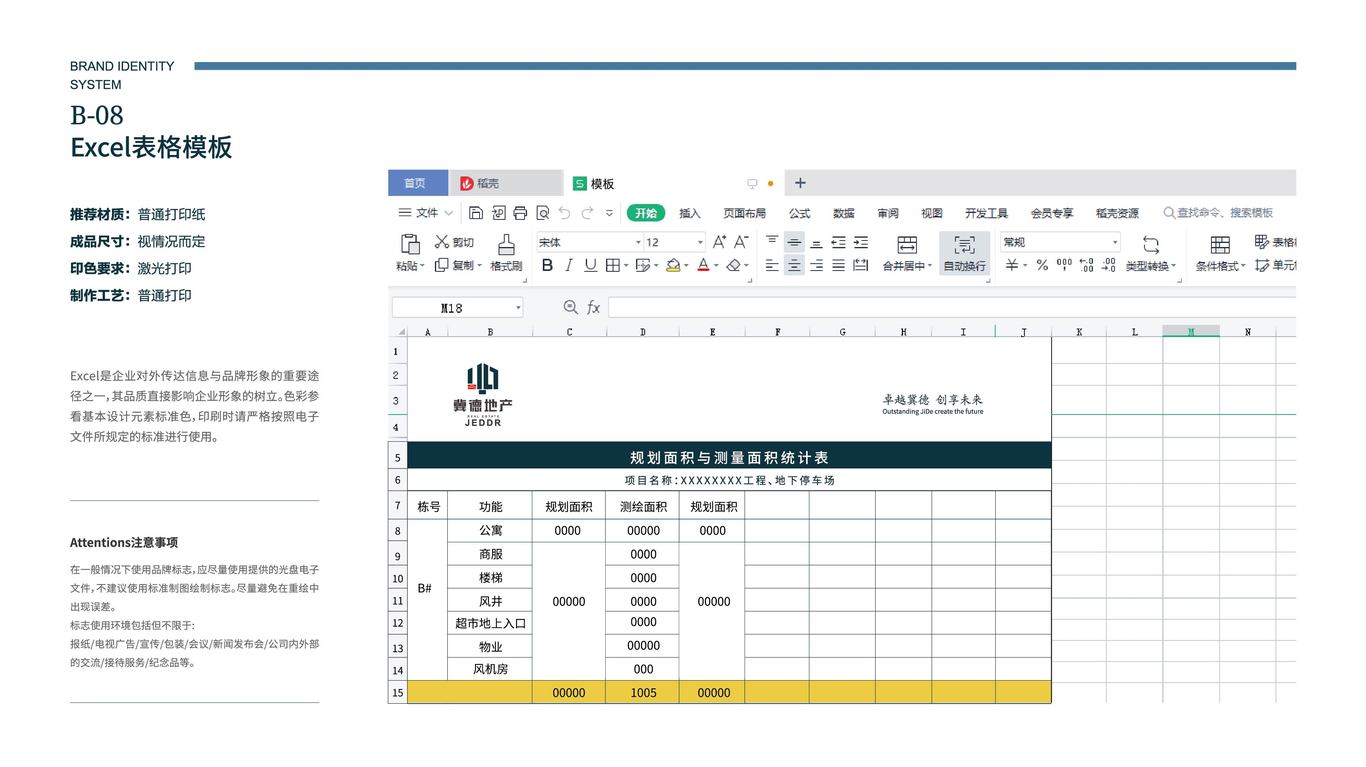Click the Currency ¥ format icon

1012,265
